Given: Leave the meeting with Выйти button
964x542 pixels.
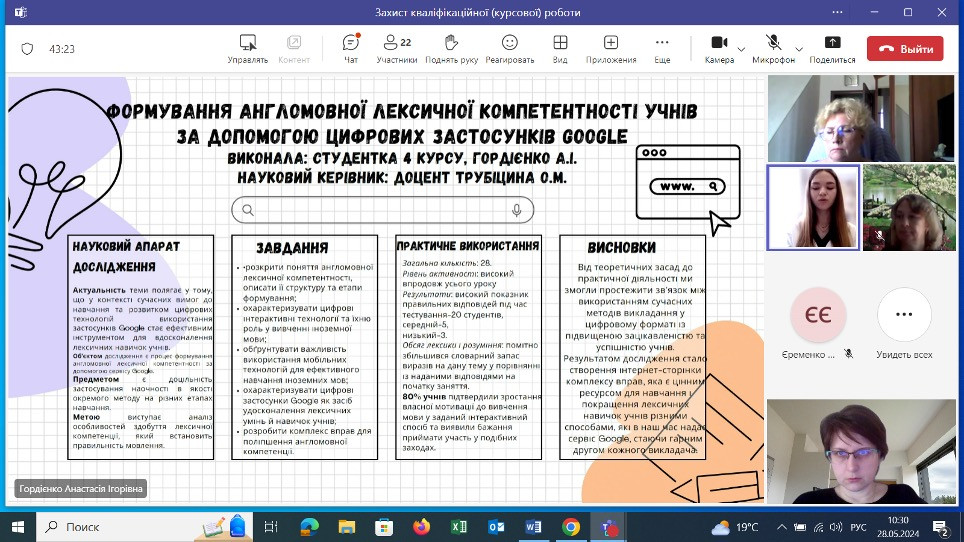Looking at the screenshot, I should [905, 49].
